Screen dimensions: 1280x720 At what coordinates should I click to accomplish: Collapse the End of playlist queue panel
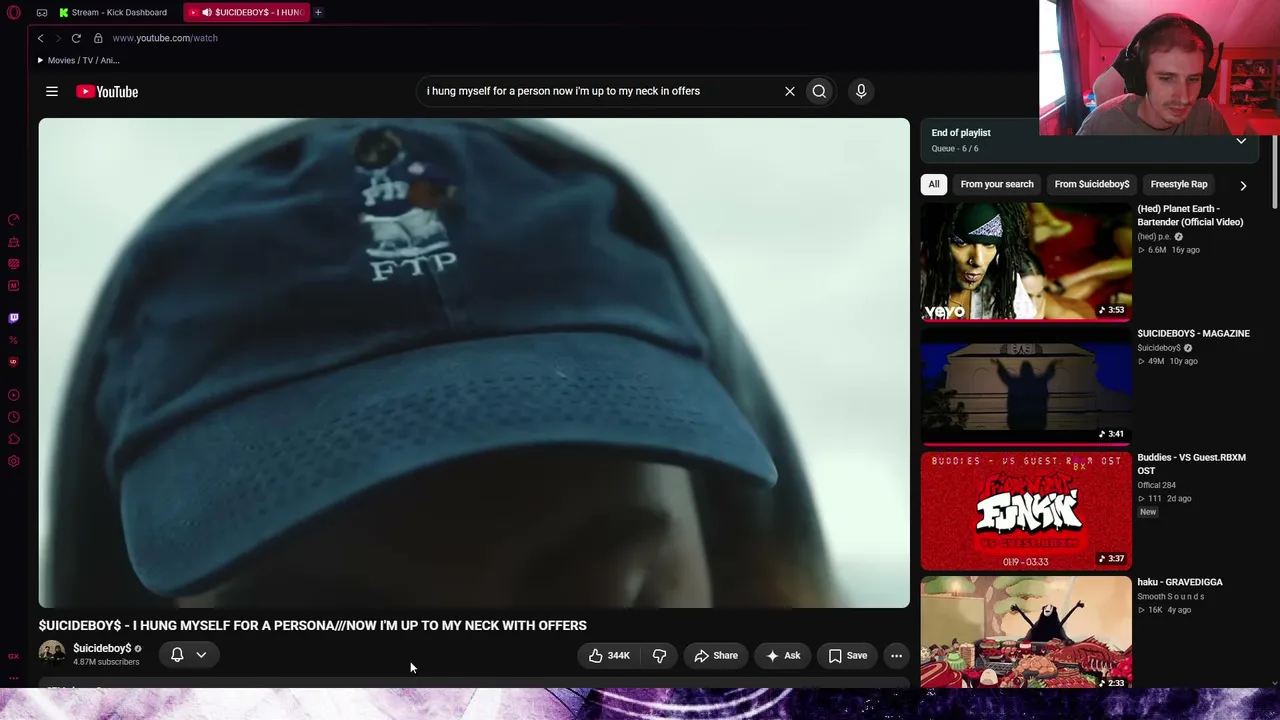point(1241,141)
